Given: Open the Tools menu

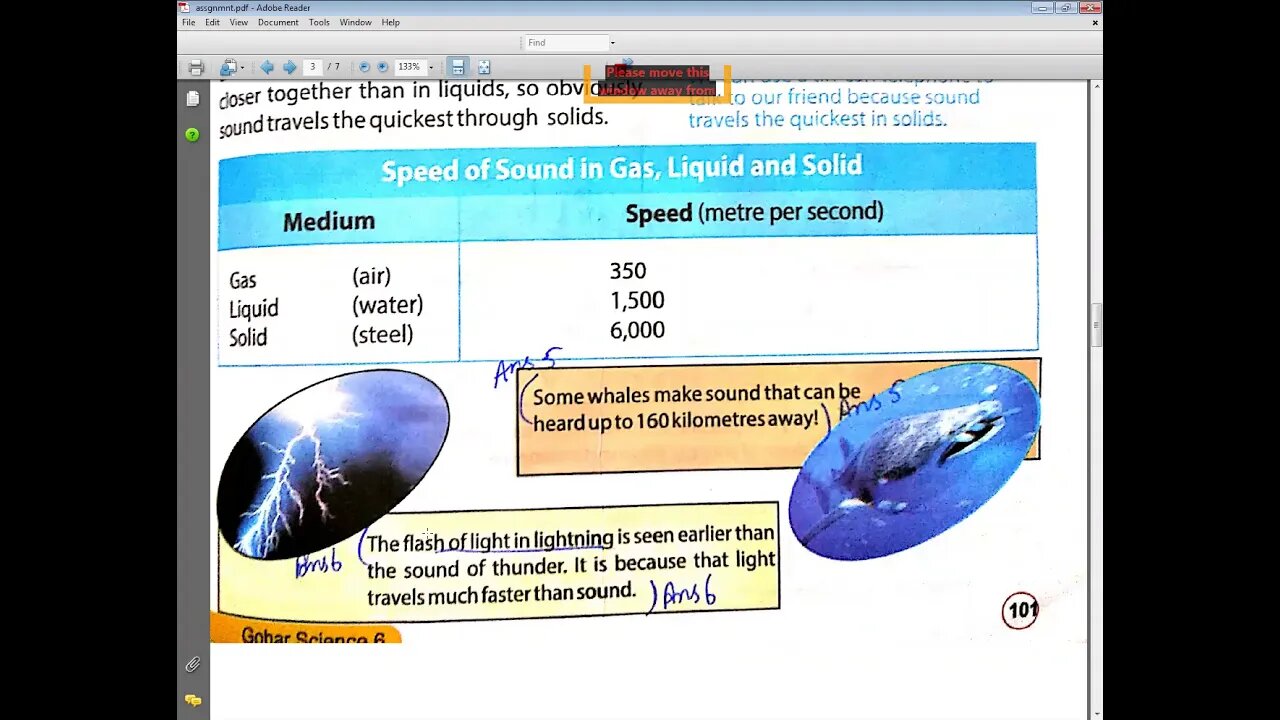Looking at the screenshot, I should [x=319, y=22].
